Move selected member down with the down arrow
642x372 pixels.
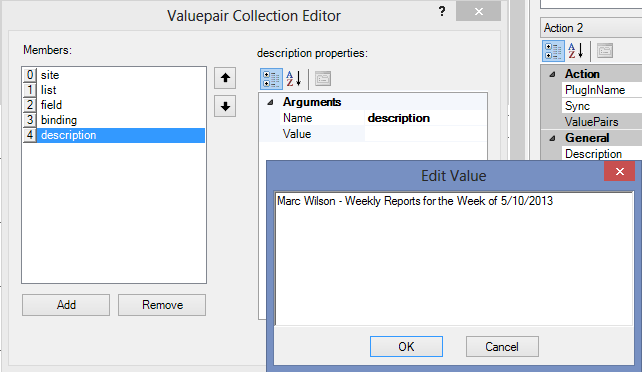pyautogui.click(x=225, y=106)
